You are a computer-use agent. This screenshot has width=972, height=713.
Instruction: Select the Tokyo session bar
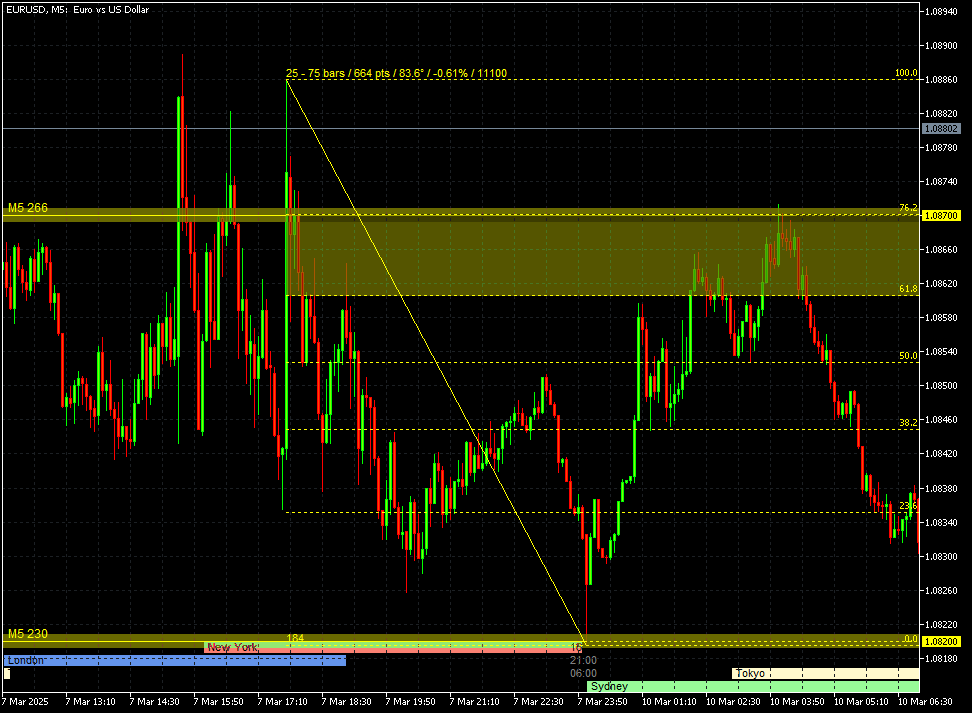coord(825,673)
